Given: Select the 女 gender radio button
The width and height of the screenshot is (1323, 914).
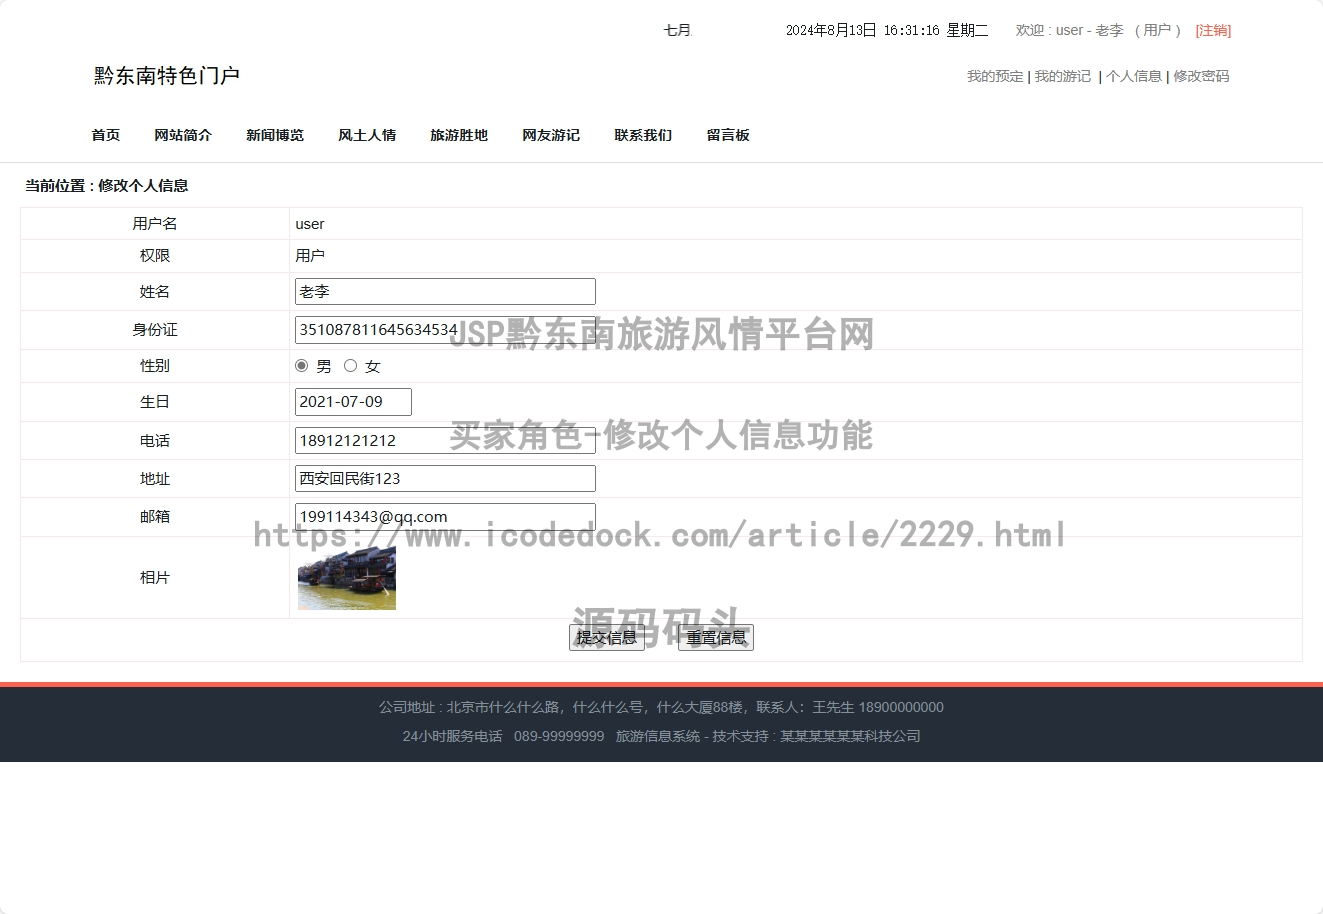Looking at the screenshot, I should pos(350,366).
